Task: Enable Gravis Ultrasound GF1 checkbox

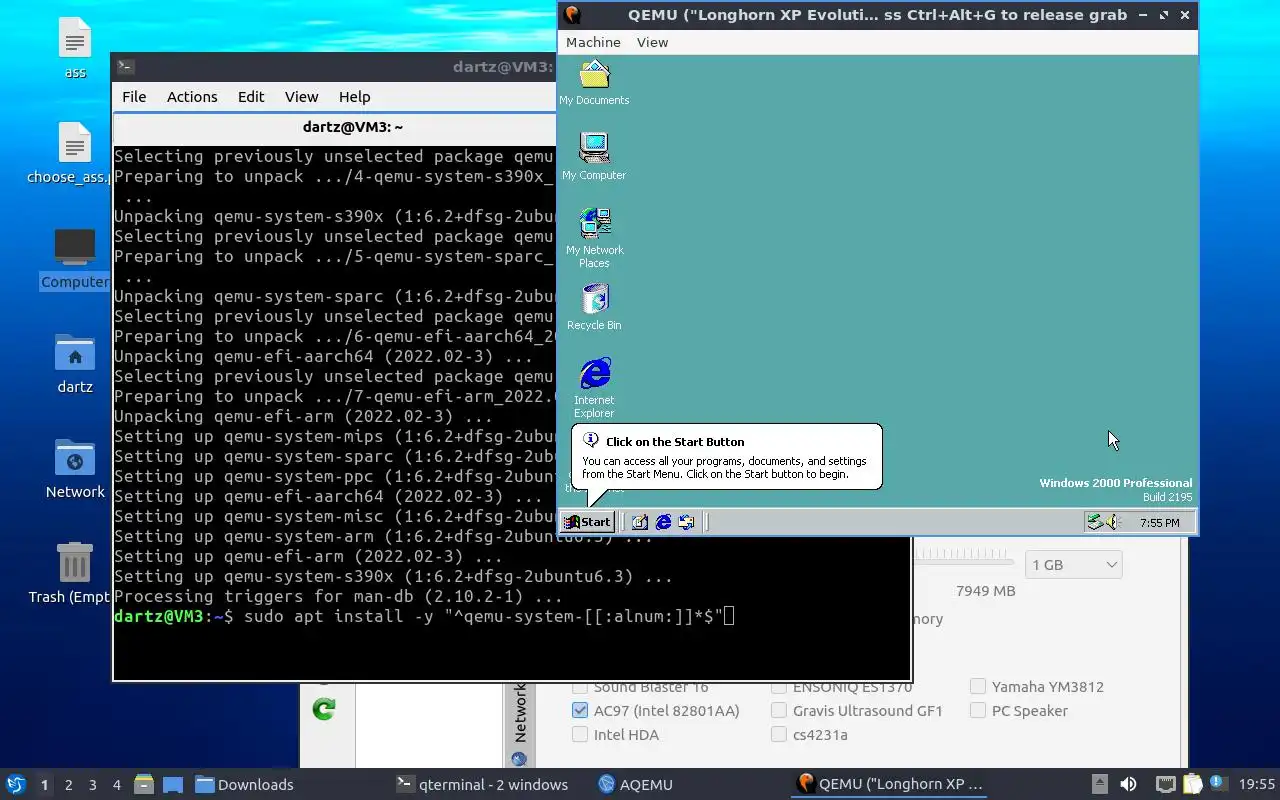Action: click(x=779, y=711)
